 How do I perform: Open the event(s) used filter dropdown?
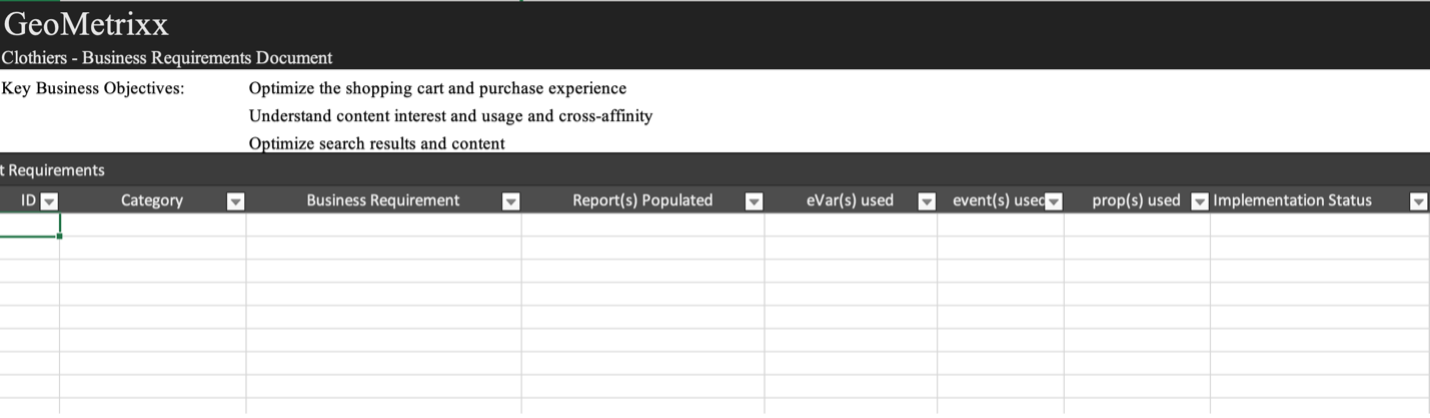click(x=1053, y=201)
